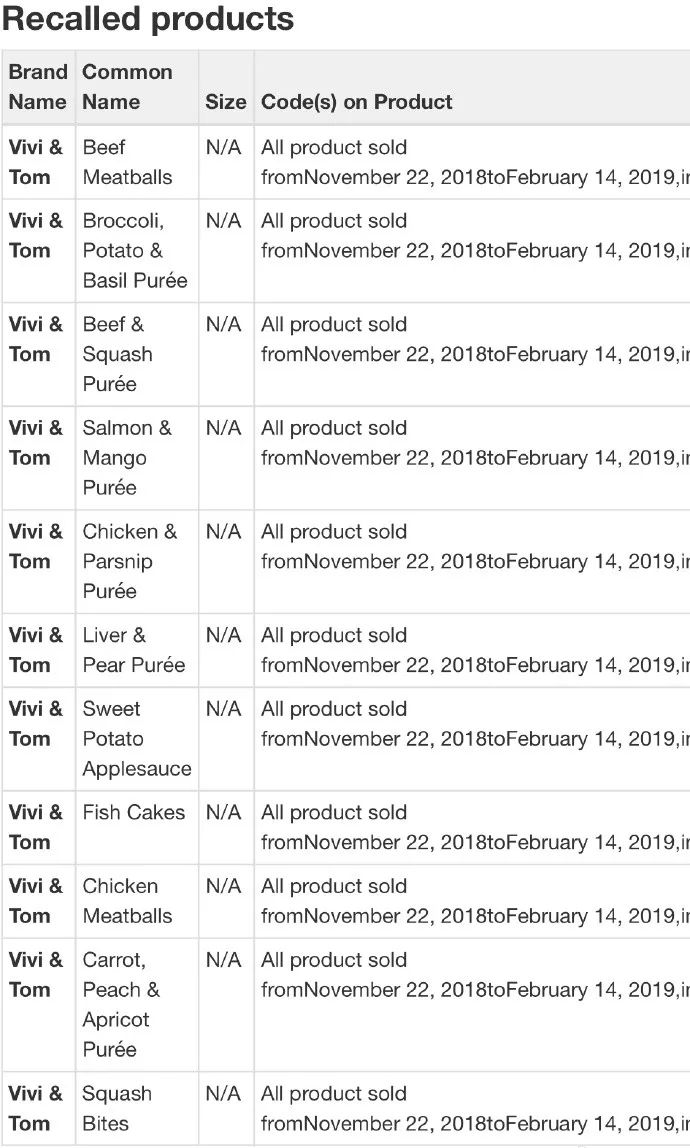Screen dimensions: 690x1148
Task: Select the "Brand Name" column header
Action: tap(37, 87)
